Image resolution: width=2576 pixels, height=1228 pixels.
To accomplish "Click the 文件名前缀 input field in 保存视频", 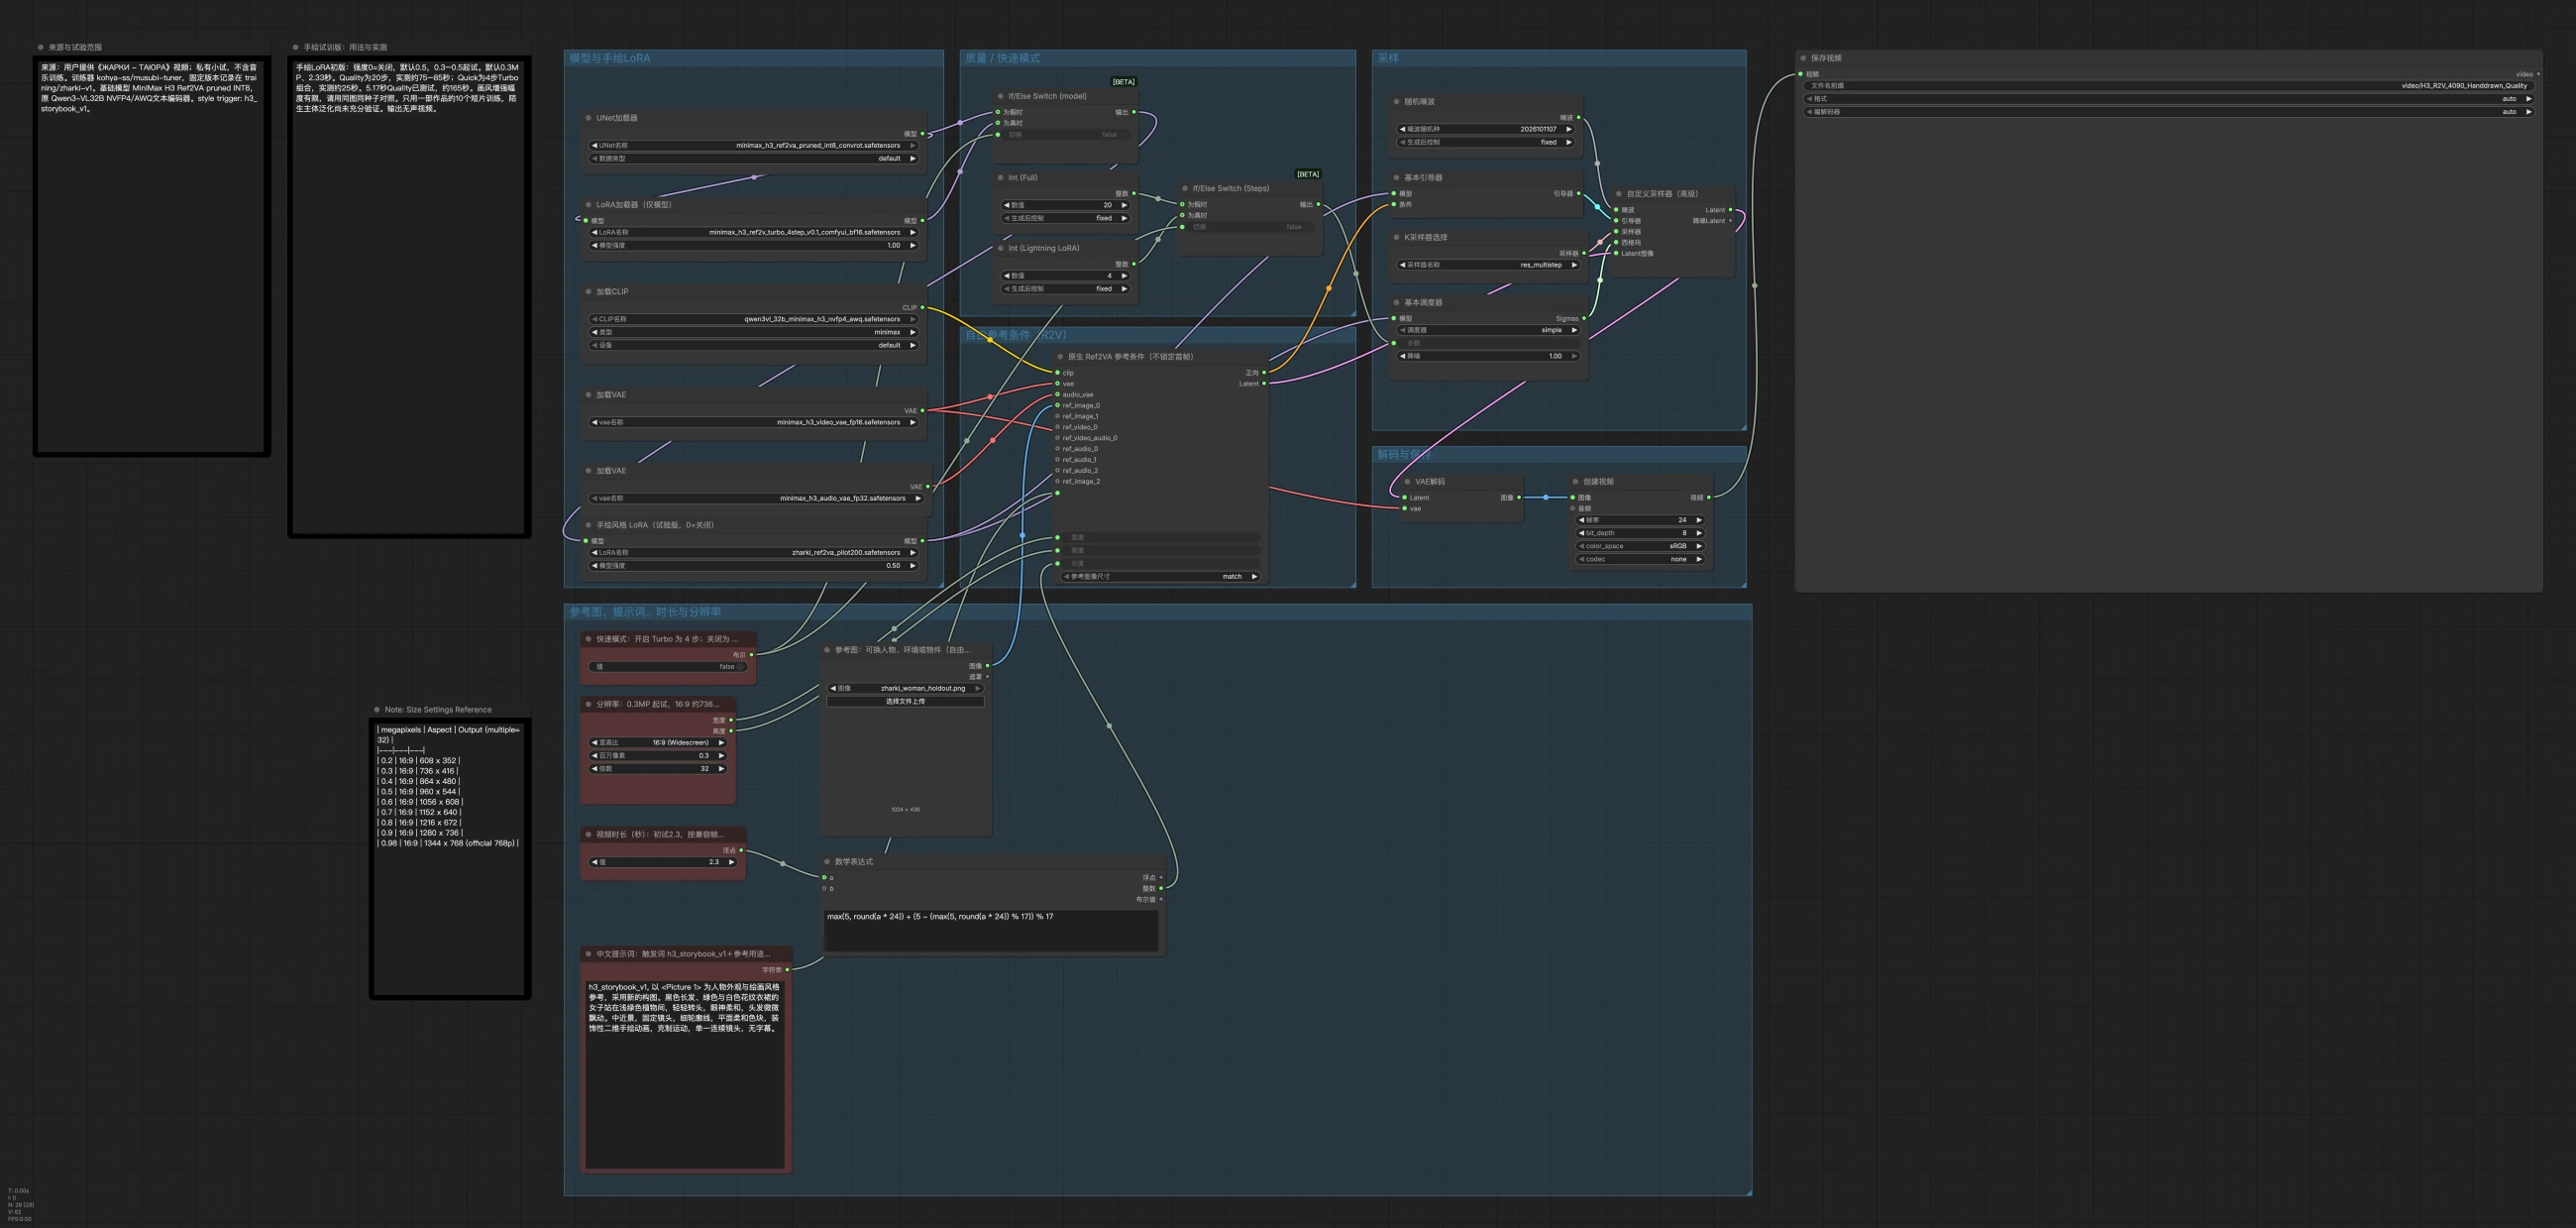I will pyautogui.click(x=2168, y=86).
